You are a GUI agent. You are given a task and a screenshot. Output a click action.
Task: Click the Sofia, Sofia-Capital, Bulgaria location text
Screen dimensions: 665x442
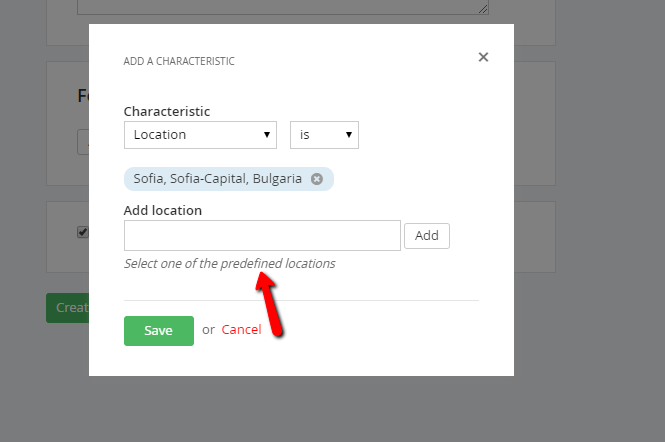(218, 179)
